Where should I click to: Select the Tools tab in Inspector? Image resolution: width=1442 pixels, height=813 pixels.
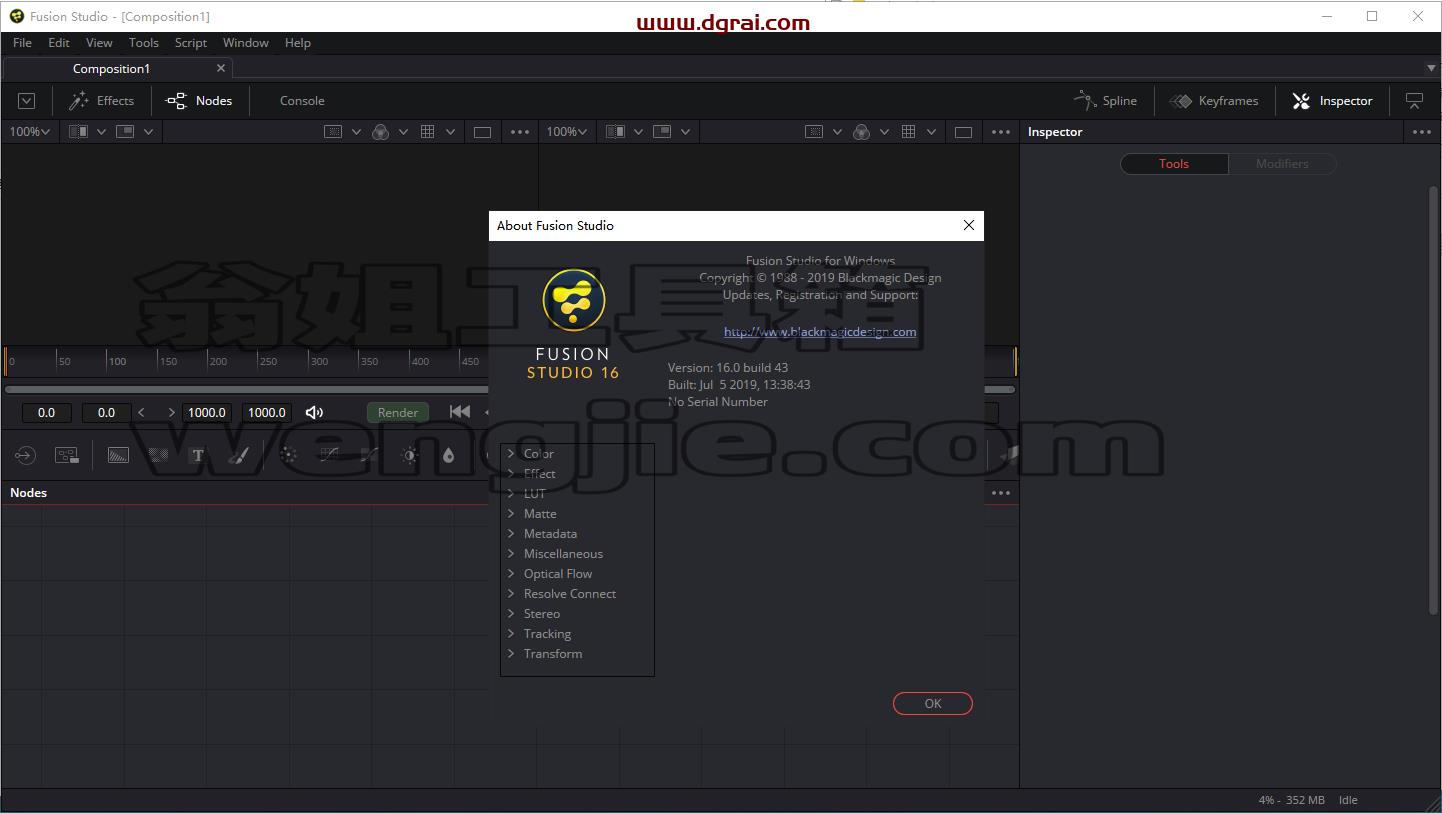coord(1174,164)
